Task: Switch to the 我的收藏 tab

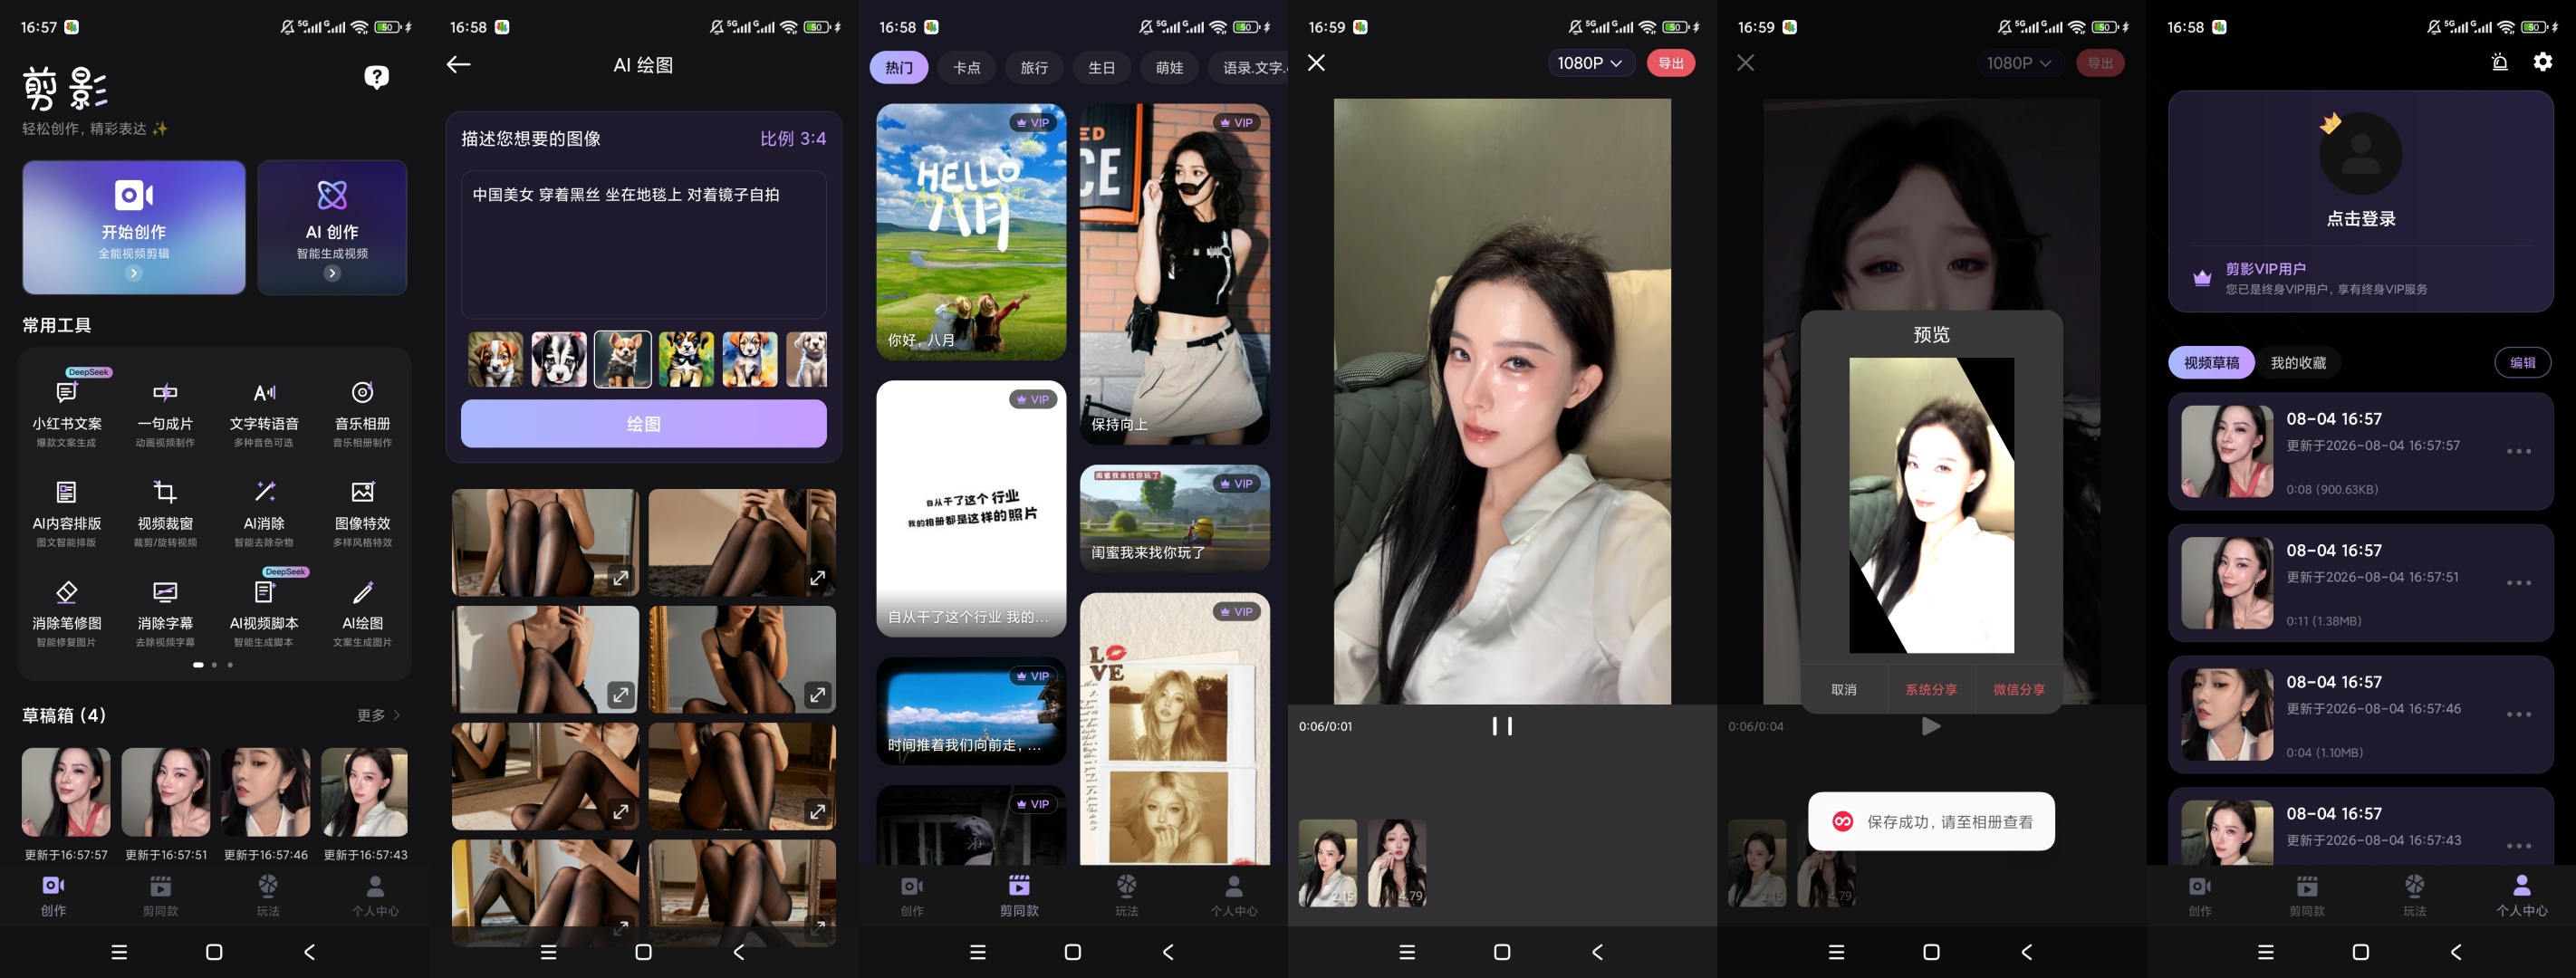Action: click(x=2298, y=363)
